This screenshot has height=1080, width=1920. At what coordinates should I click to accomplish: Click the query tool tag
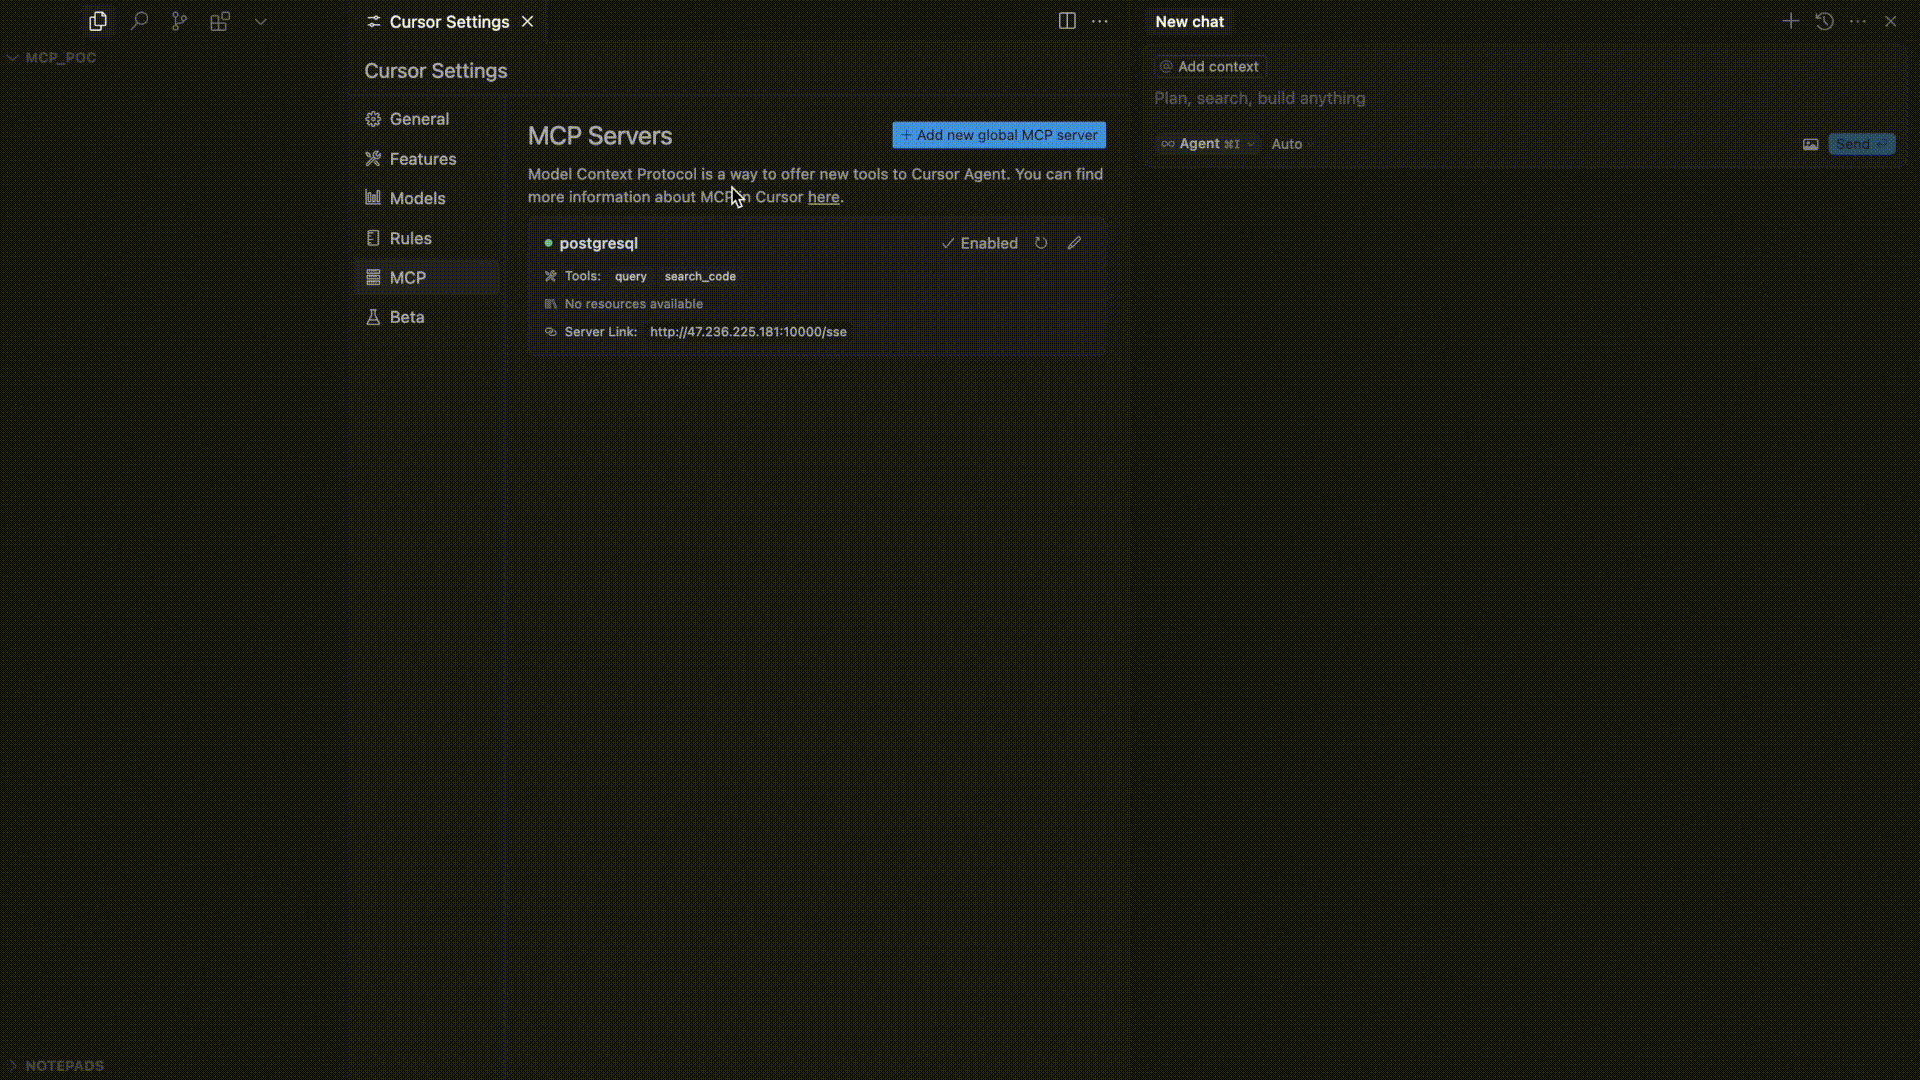pos(631,276)
